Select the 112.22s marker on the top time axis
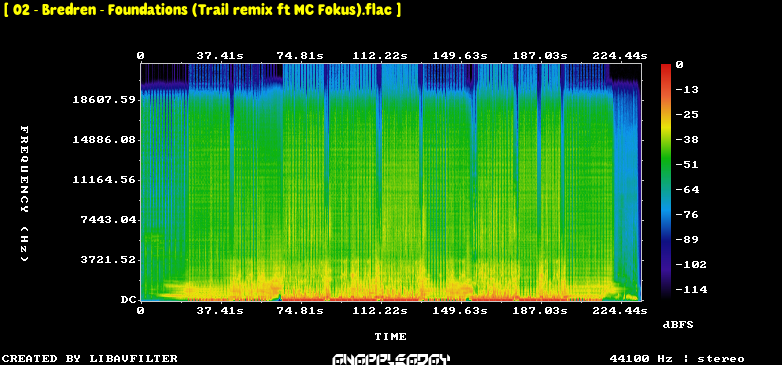Viewport: 782px width, 365px height. pos(380,56)
